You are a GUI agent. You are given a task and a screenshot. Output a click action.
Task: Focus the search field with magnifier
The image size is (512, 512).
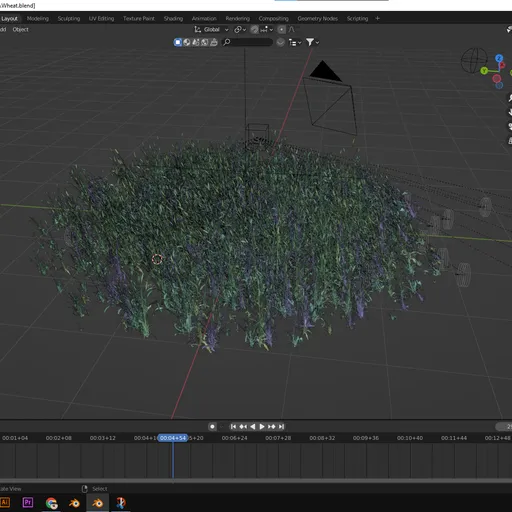coord(247,42)
